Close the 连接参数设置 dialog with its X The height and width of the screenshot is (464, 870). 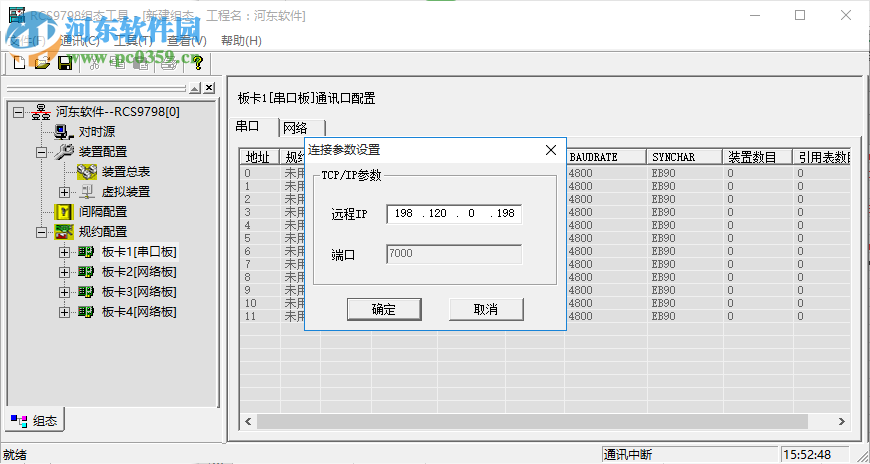pos(550,150)
